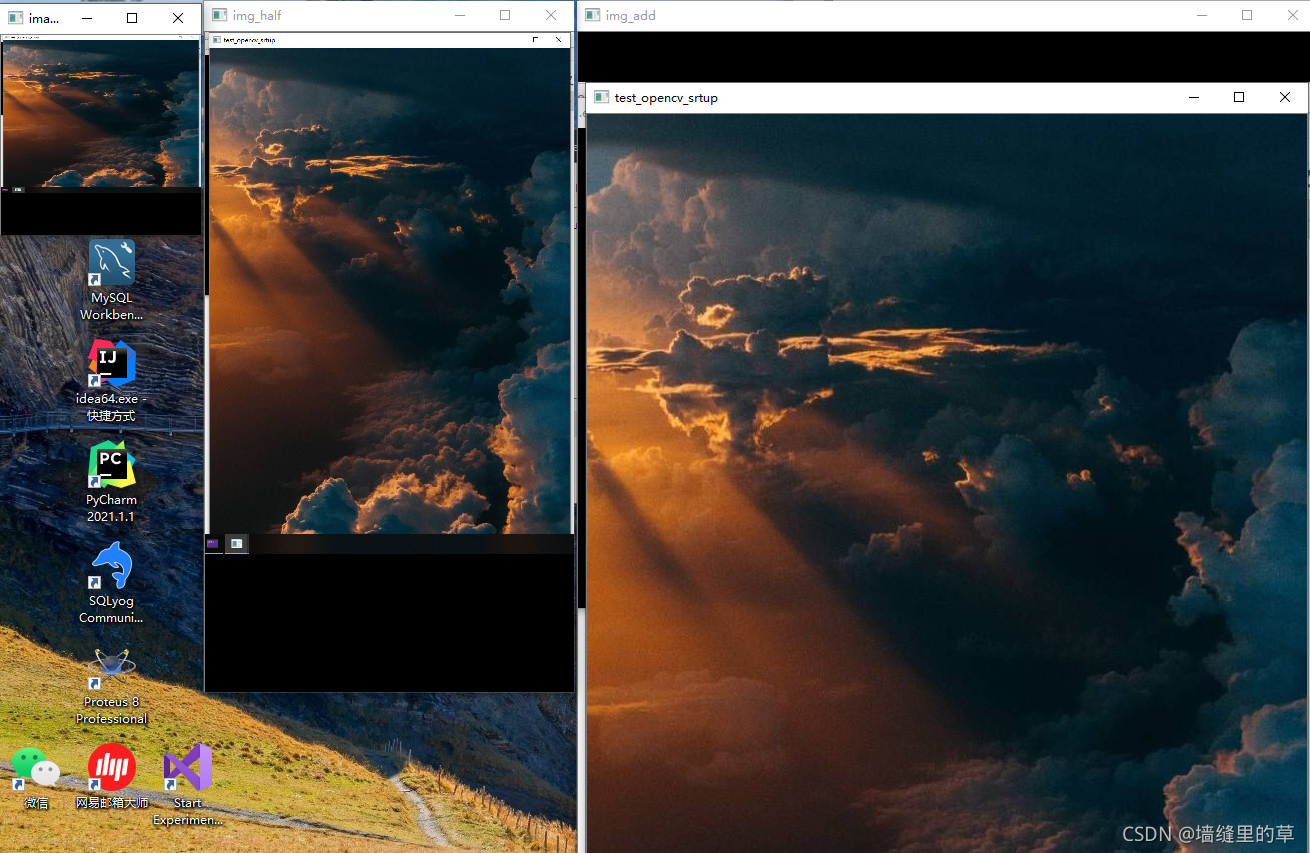The height and width of the screenshot is (853, 1310).
Task: Maximize the img_add window
Action: (1247, 16)
